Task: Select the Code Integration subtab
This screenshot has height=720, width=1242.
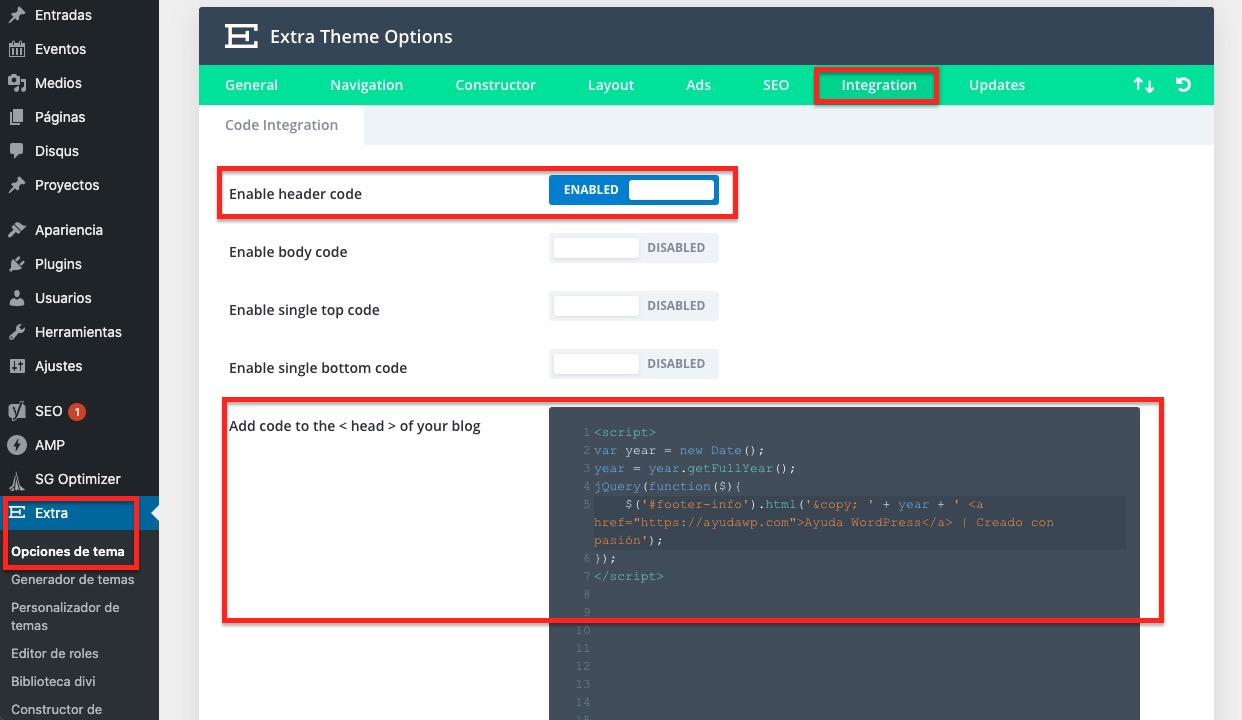Action: pos(281,125)
